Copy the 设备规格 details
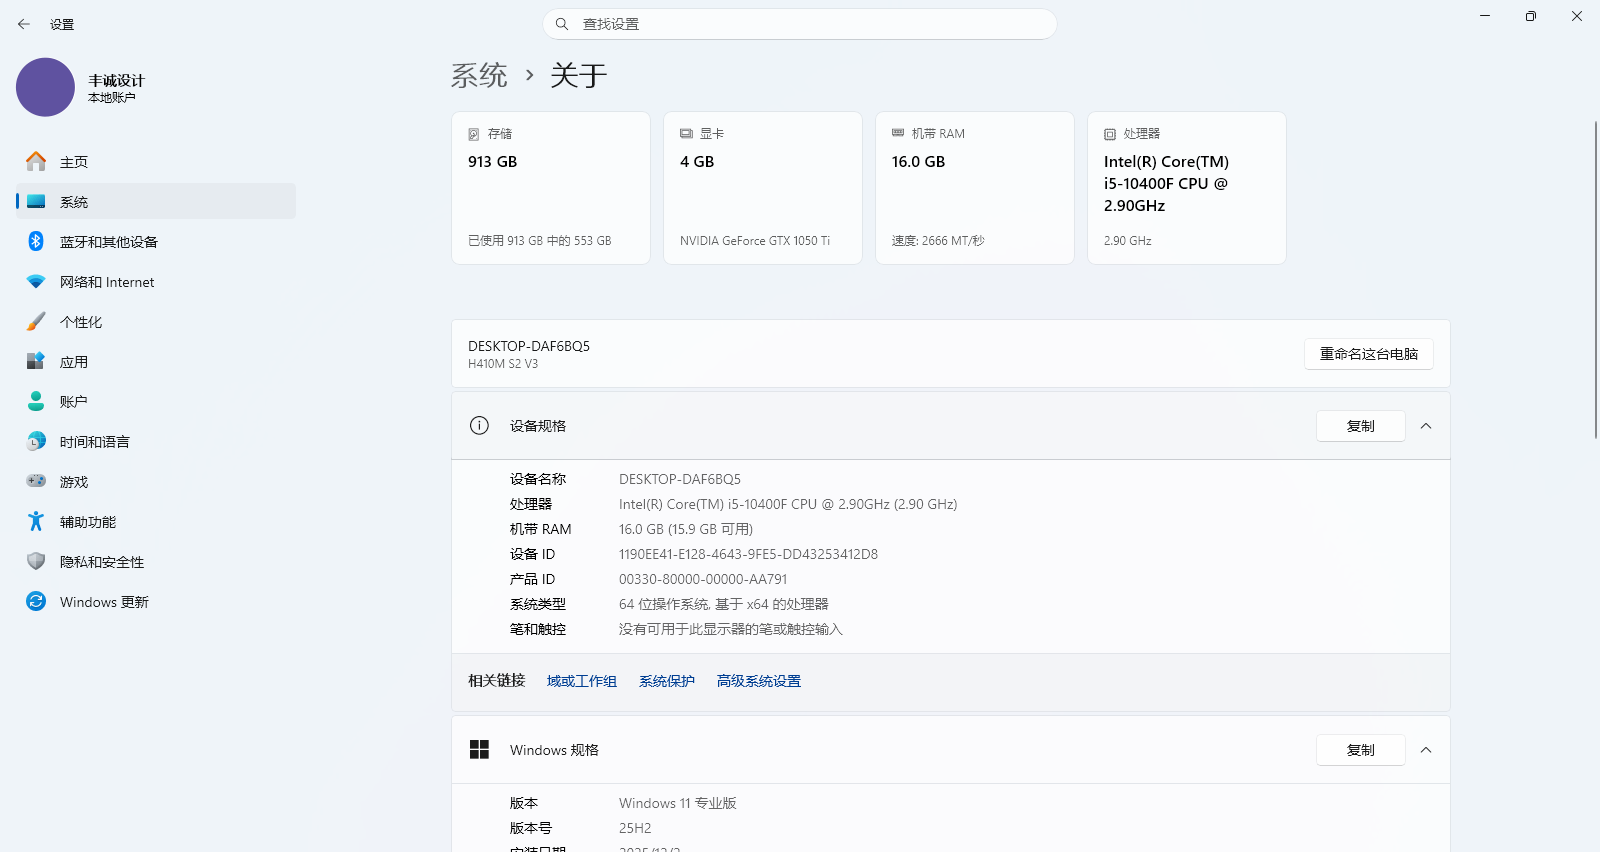1600x852 pixels. [1361, 426]
